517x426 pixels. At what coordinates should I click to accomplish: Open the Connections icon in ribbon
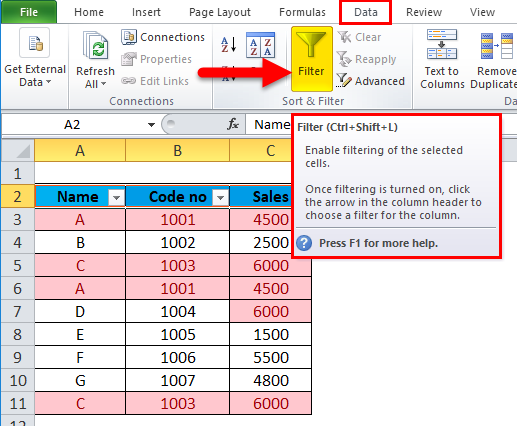[x=129, y=37]
